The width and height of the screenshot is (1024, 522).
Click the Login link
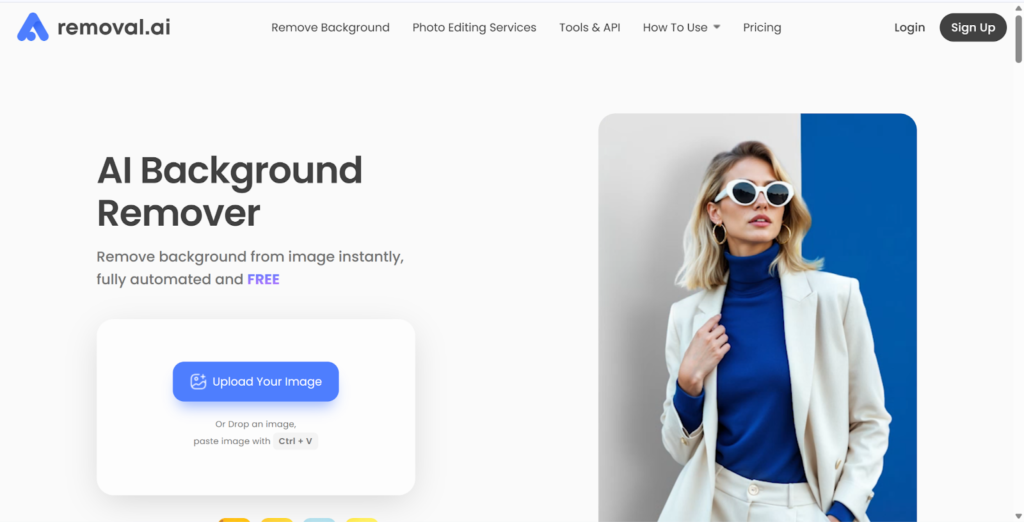coord(909,27)
